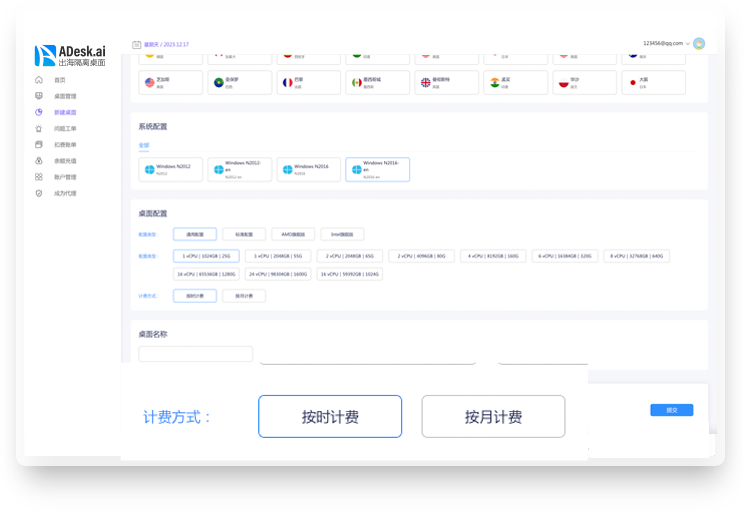
Task: Pick the 2 vCPU | 4096GB | 80G spec
Action: click(421, 256)
